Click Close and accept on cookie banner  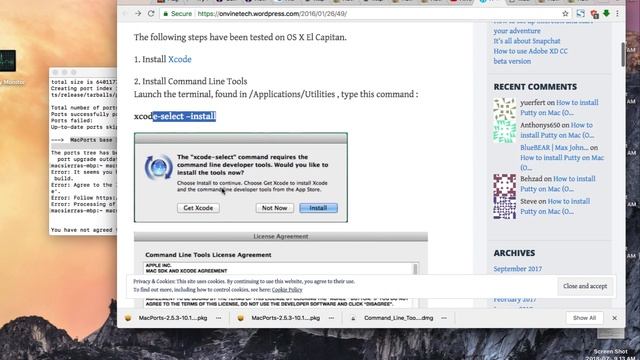tap(585, 286)
